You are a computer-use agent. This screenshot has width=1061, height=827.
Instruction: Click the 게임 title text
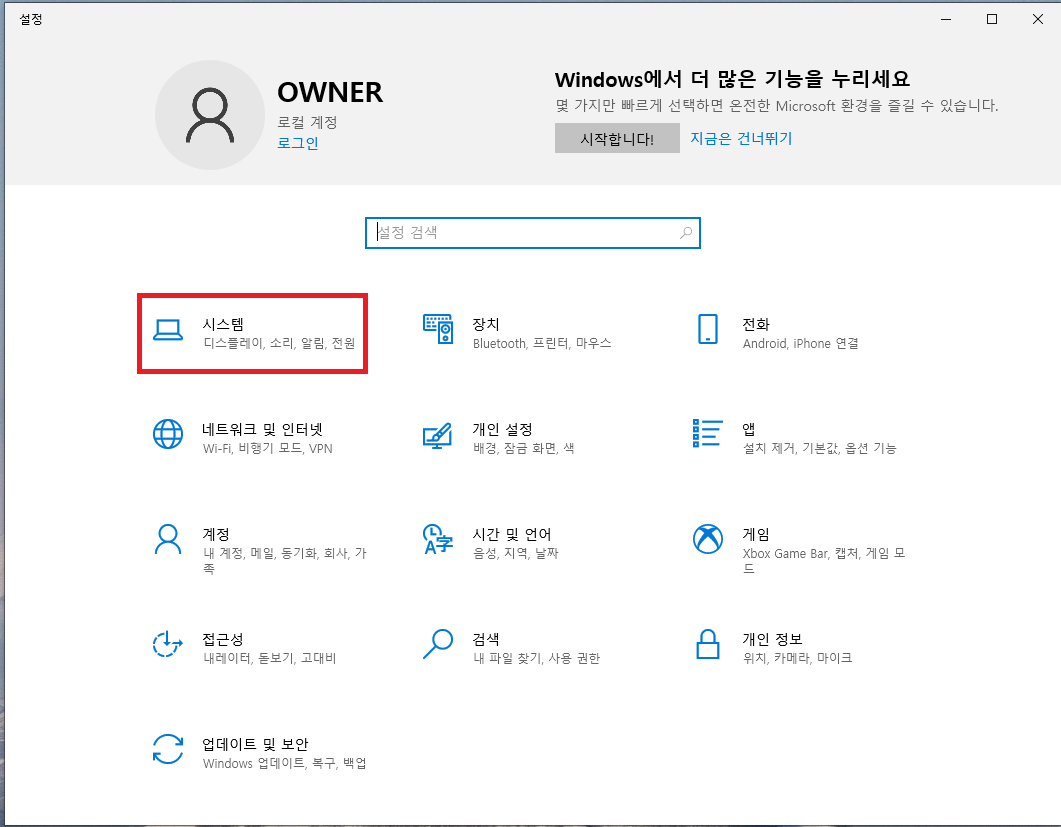pyautogui.click(x=756, y=534)
